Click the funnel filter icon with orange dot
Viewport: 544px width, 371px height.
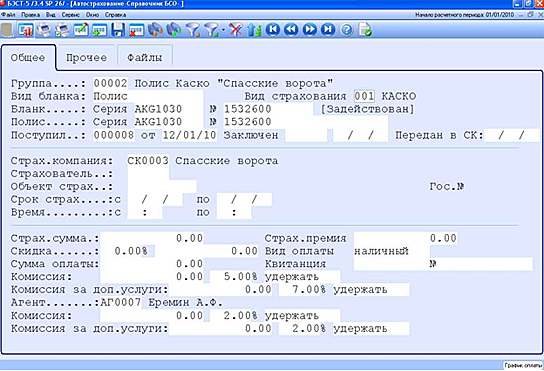coord(193,30)
